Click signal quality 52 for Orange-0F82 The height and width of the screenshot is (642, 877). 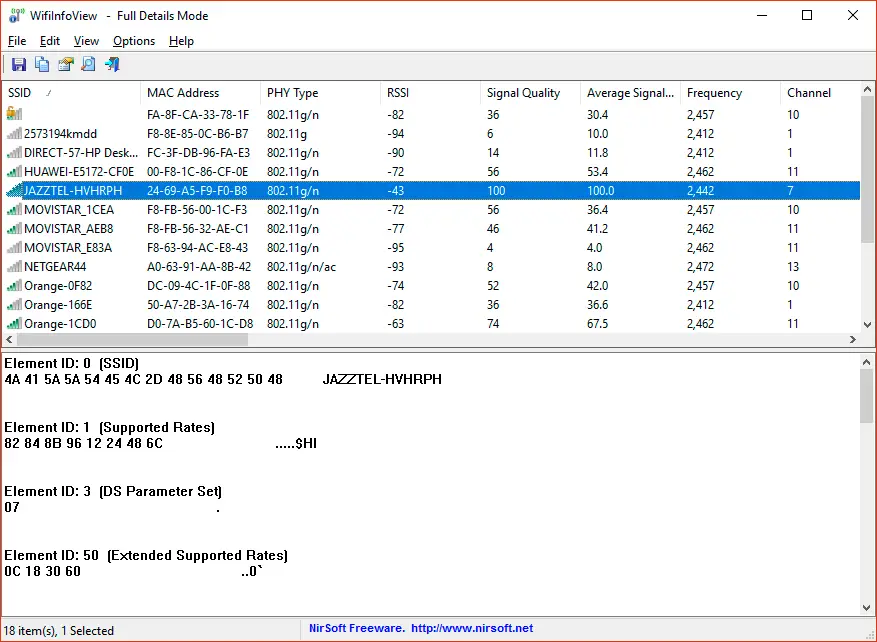493,286
